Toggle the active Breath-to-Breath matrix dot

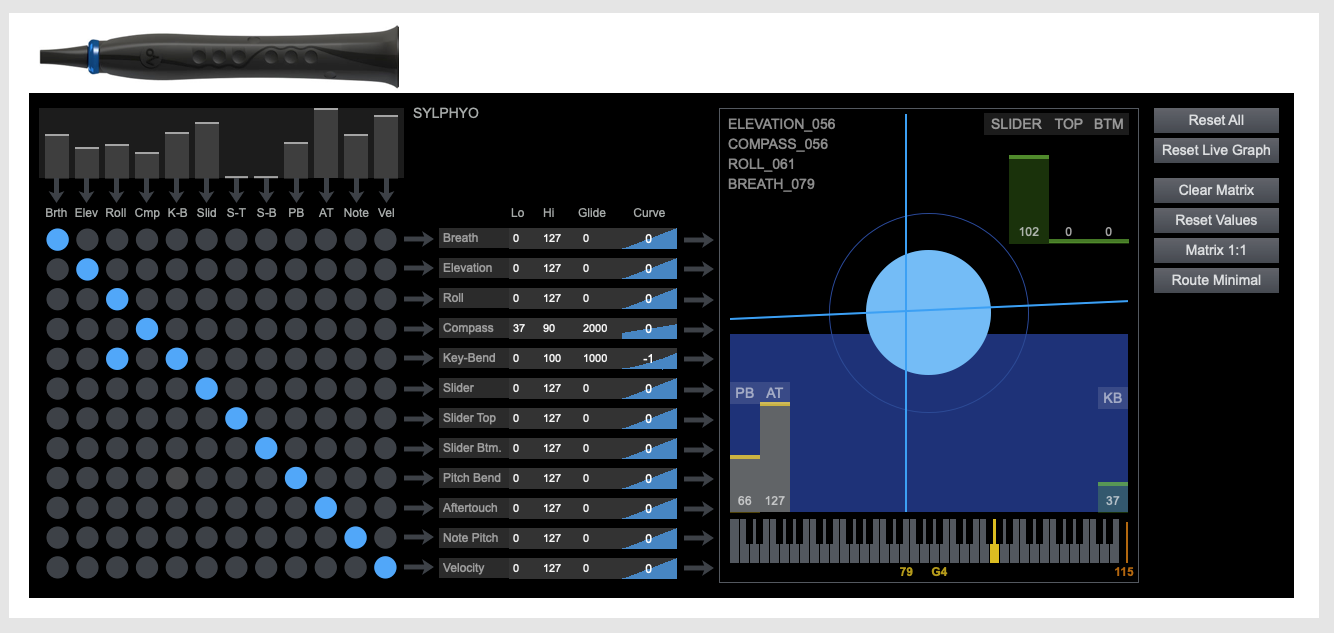click(57, 239)
